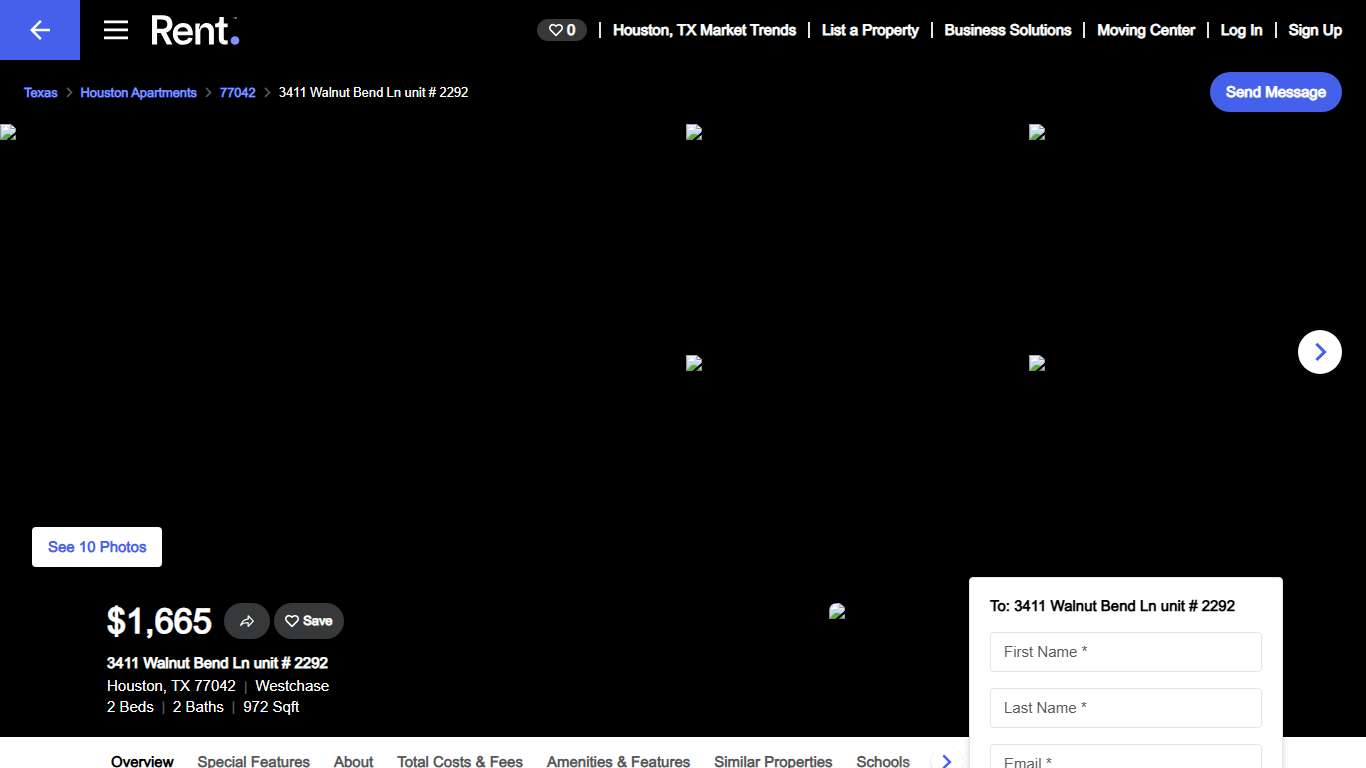This screenshot has width=1366, height=768.
Task: Select Houston Apartments breadcrumb
Action: 138,92
